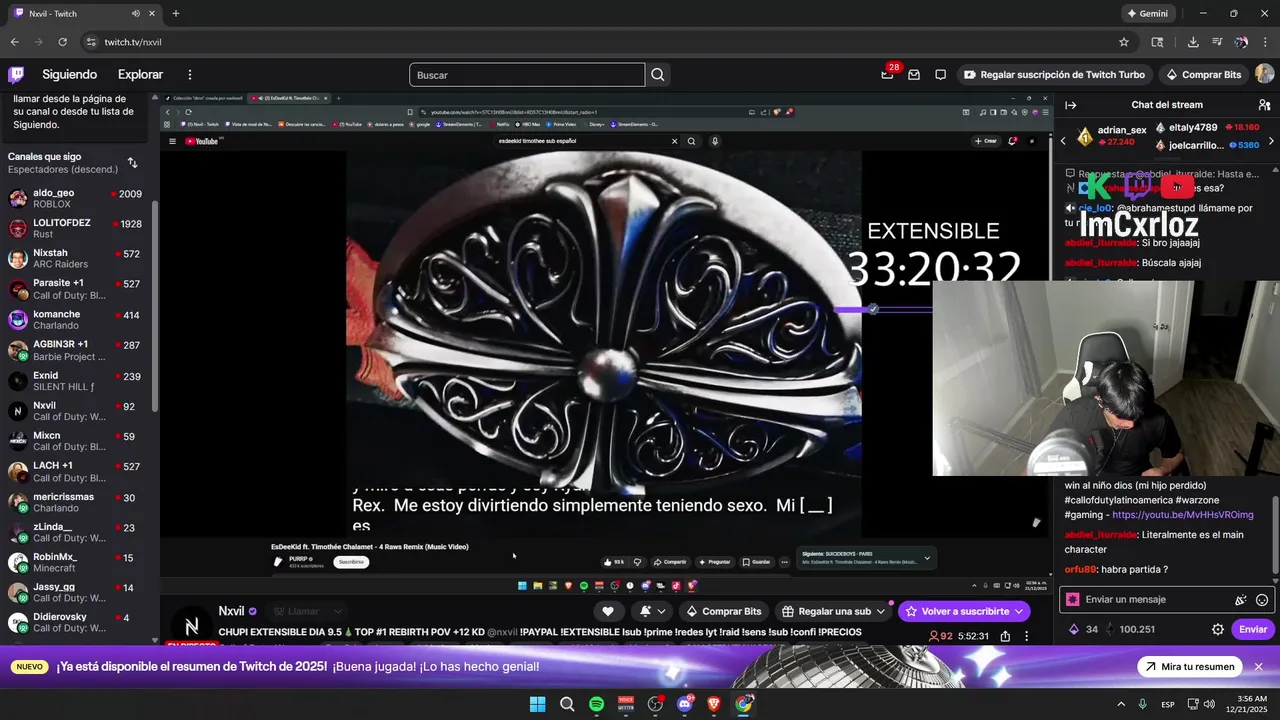Open a new browser tab
The height and width of the screenshot is (720, 1280).
(x=176, y=14)
